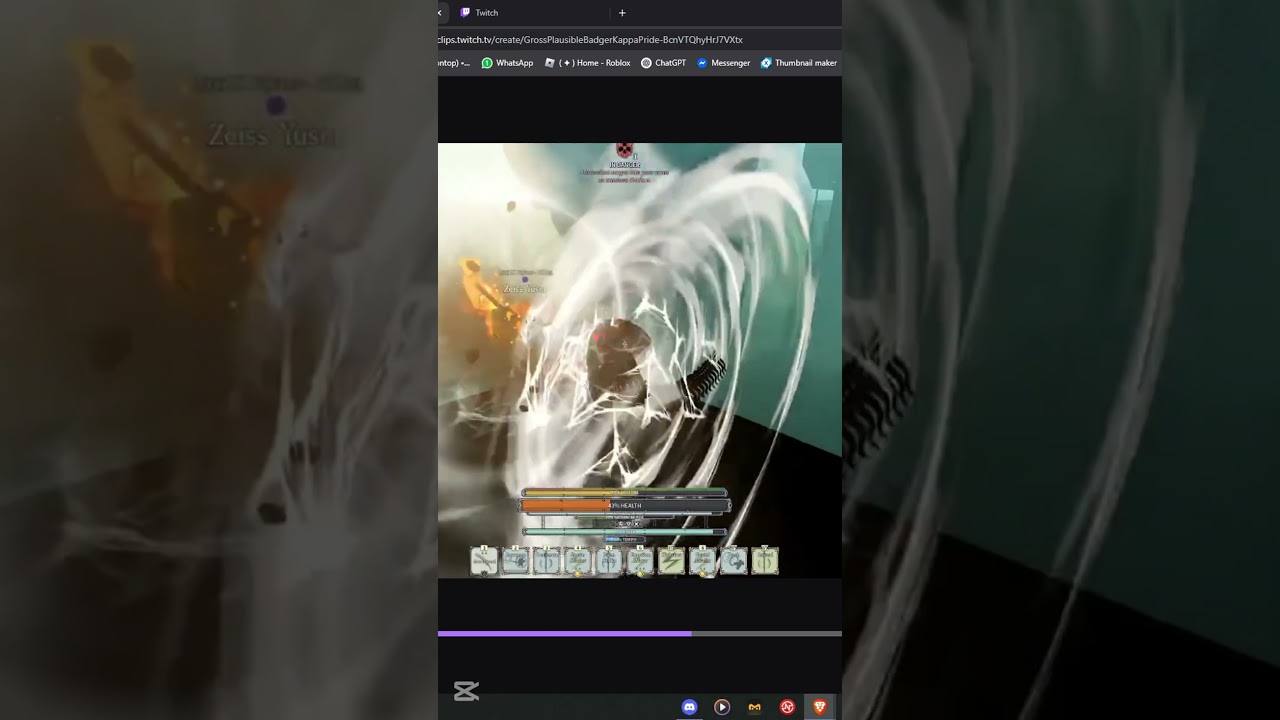Select the last green hotbar card
Image resolution: width=1280 pixels, height=720 pixels.
pyautogui.click(x=765, y=561)
